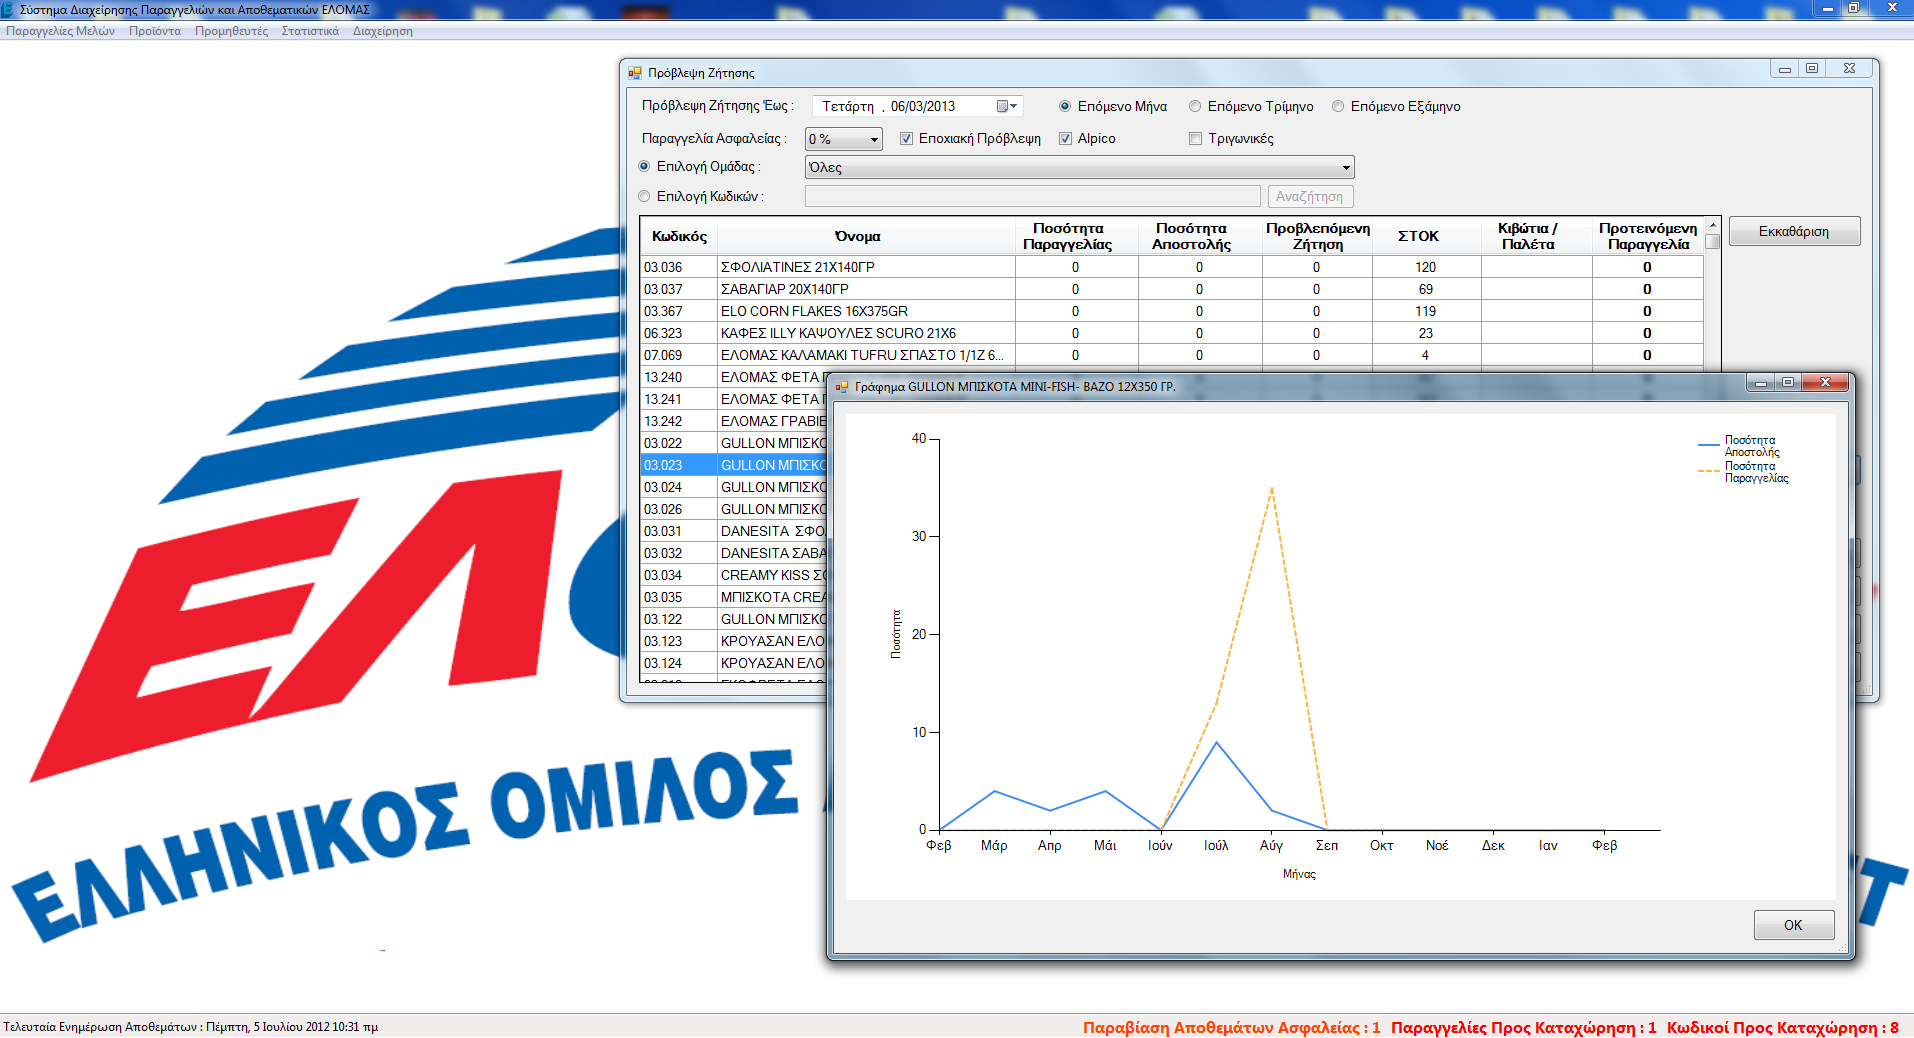
Task: Select row with code 03.034
Action: point(734,575)
